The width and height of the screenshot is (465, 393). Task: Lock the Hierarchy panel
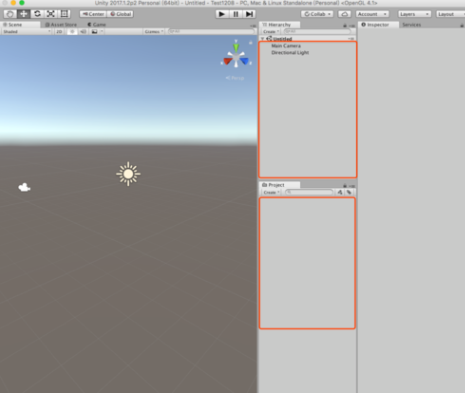click(x=345, y=25)
